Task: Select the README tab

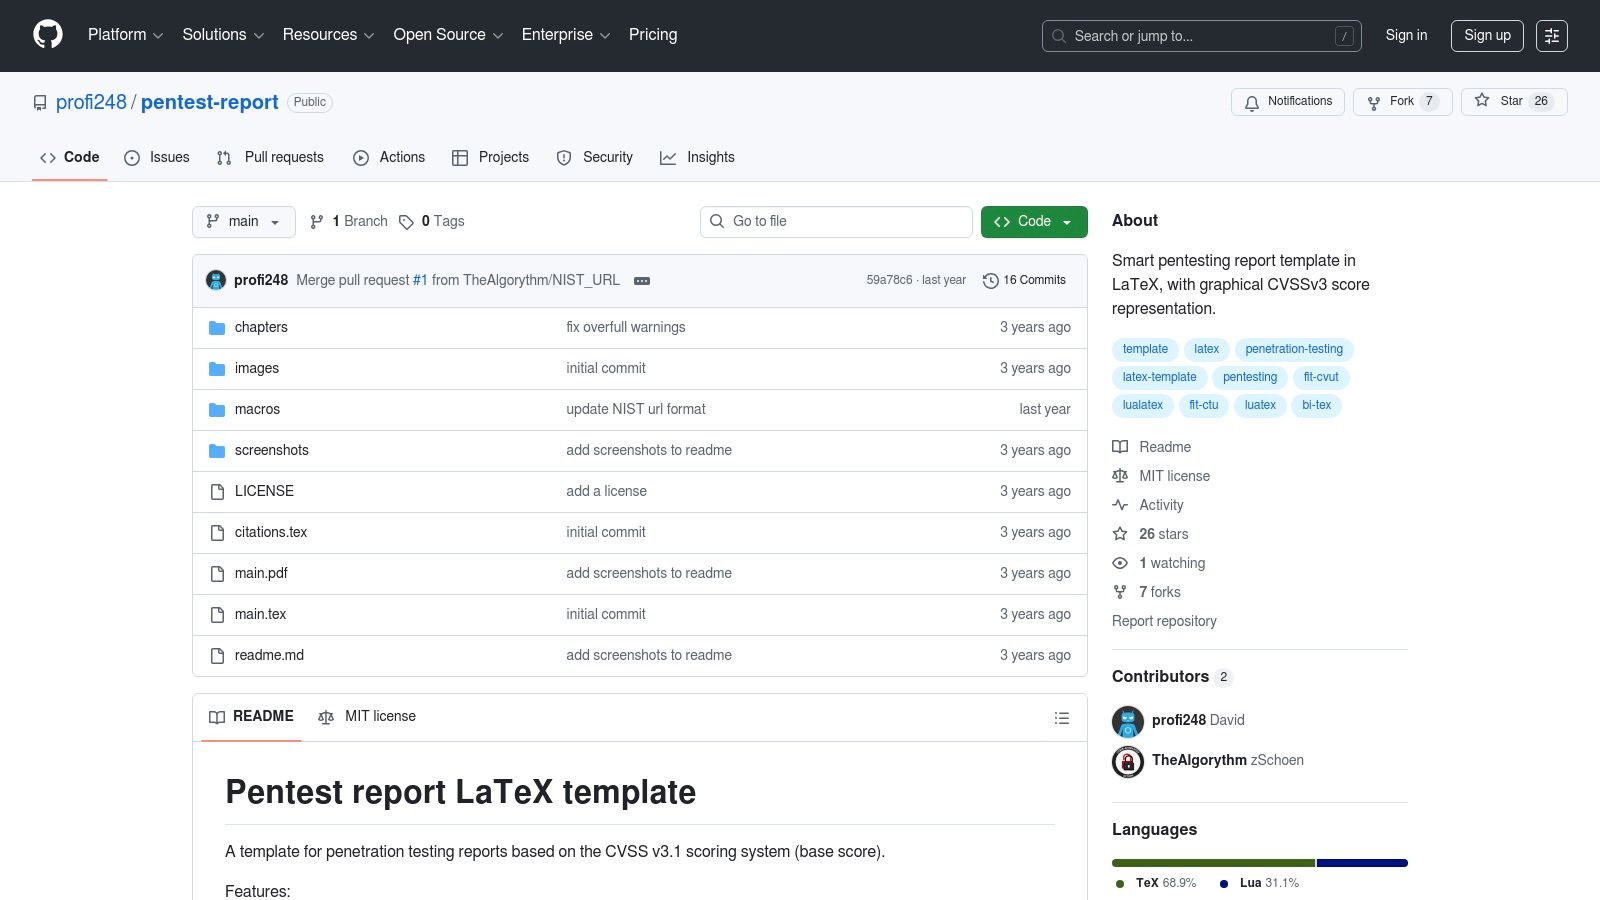Action: point(251,717)
